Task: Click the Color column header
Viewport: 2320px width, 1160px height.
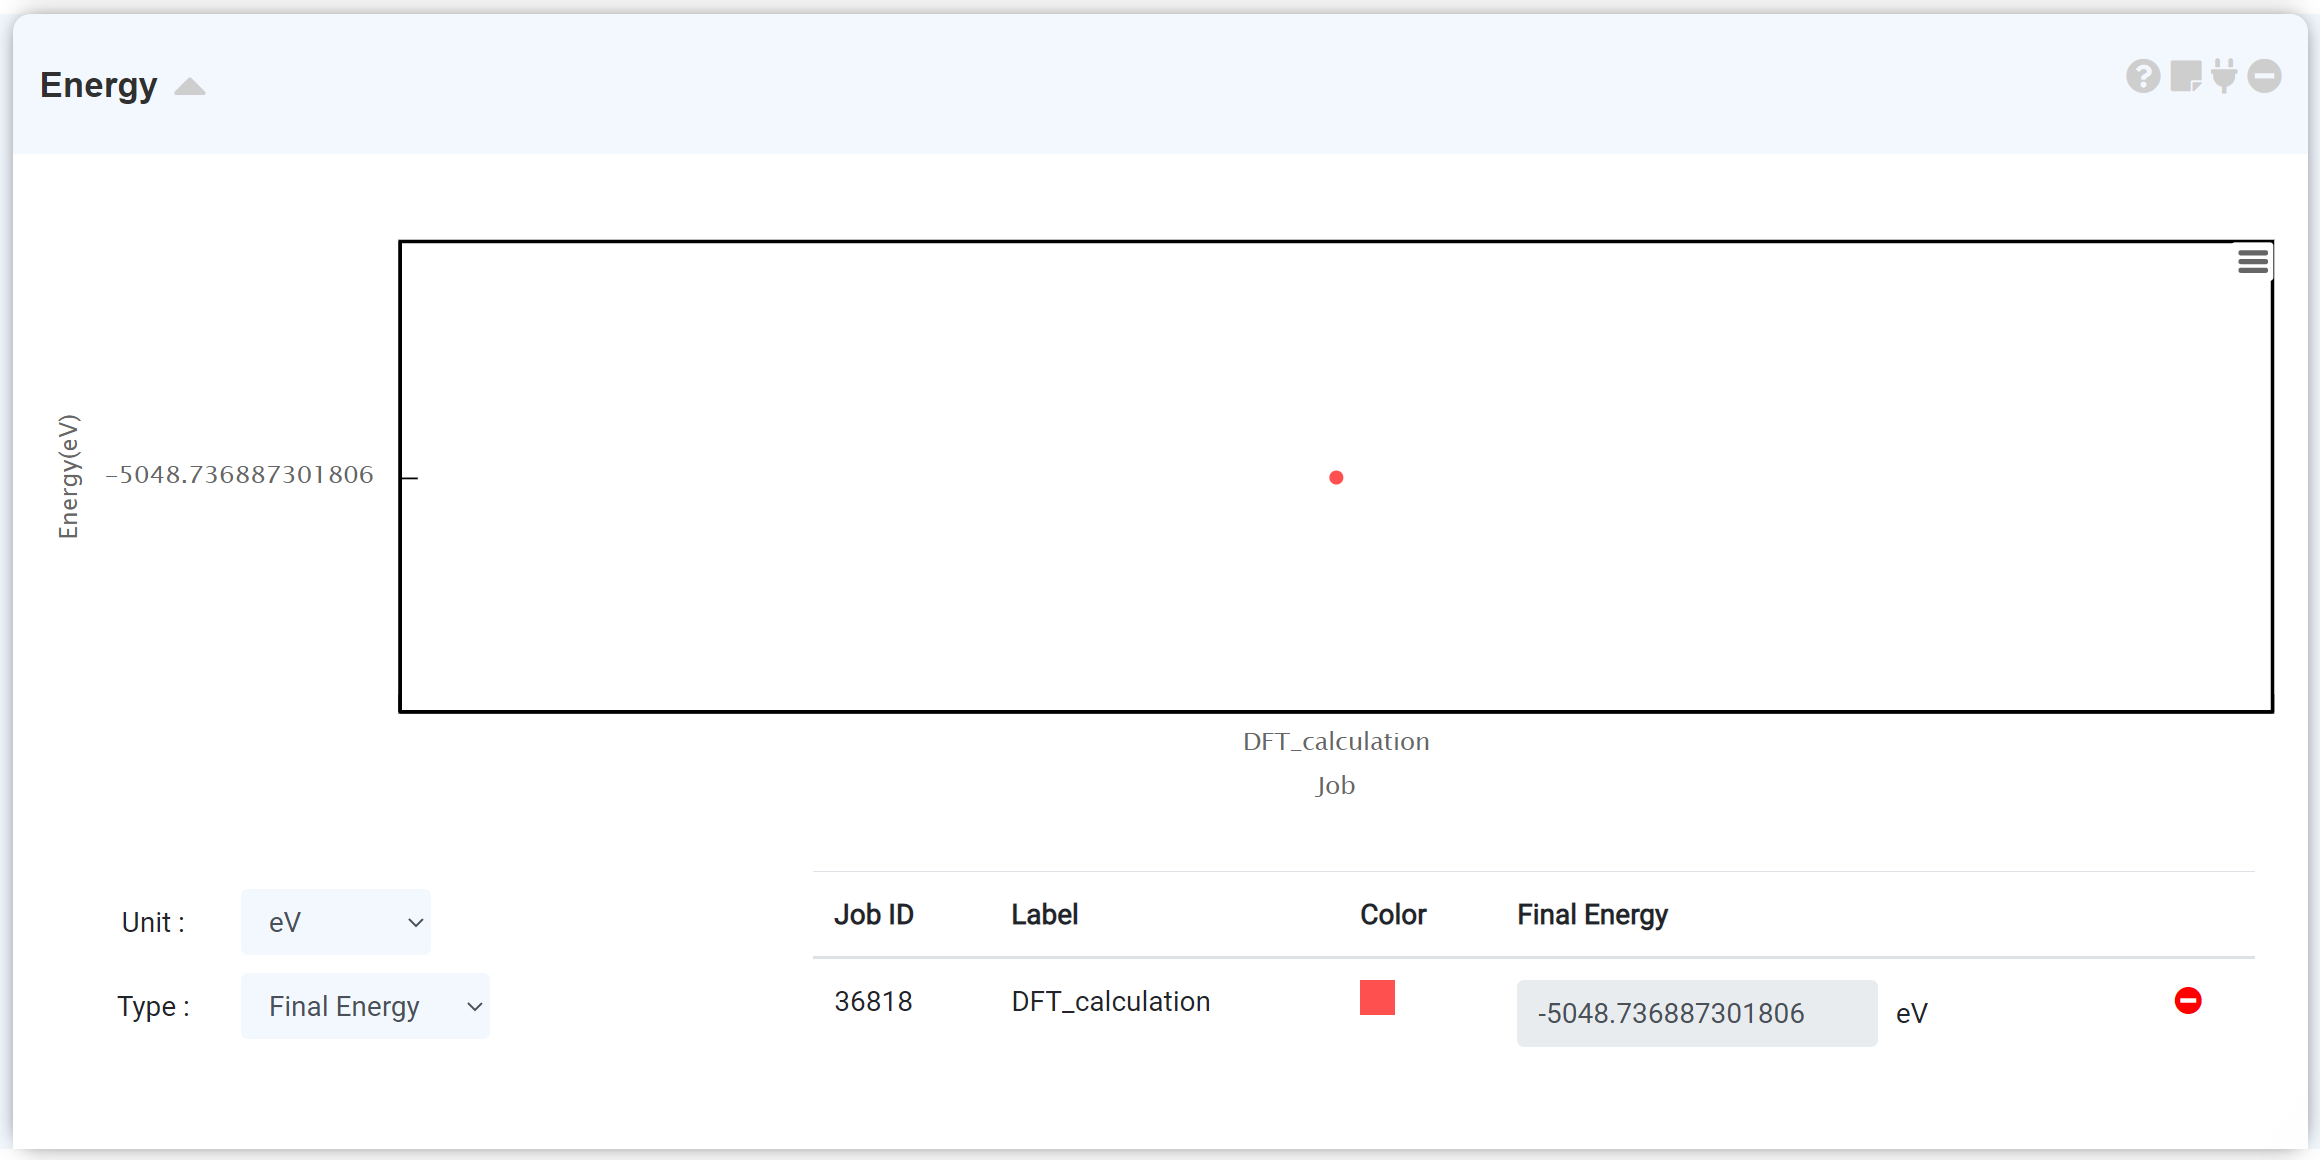Action: pyautogui.click(x=1393, y=915)
